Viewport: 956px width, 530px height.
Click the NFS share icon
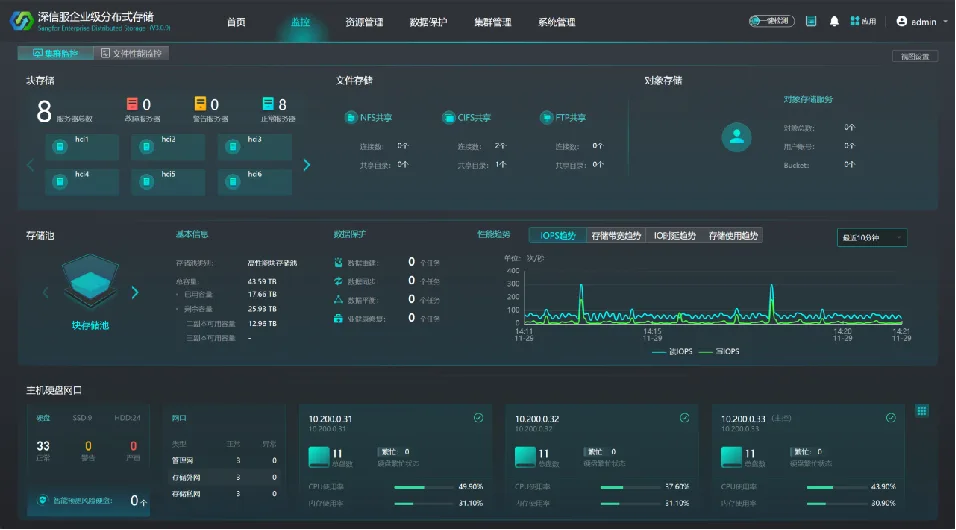pos(351,117)
